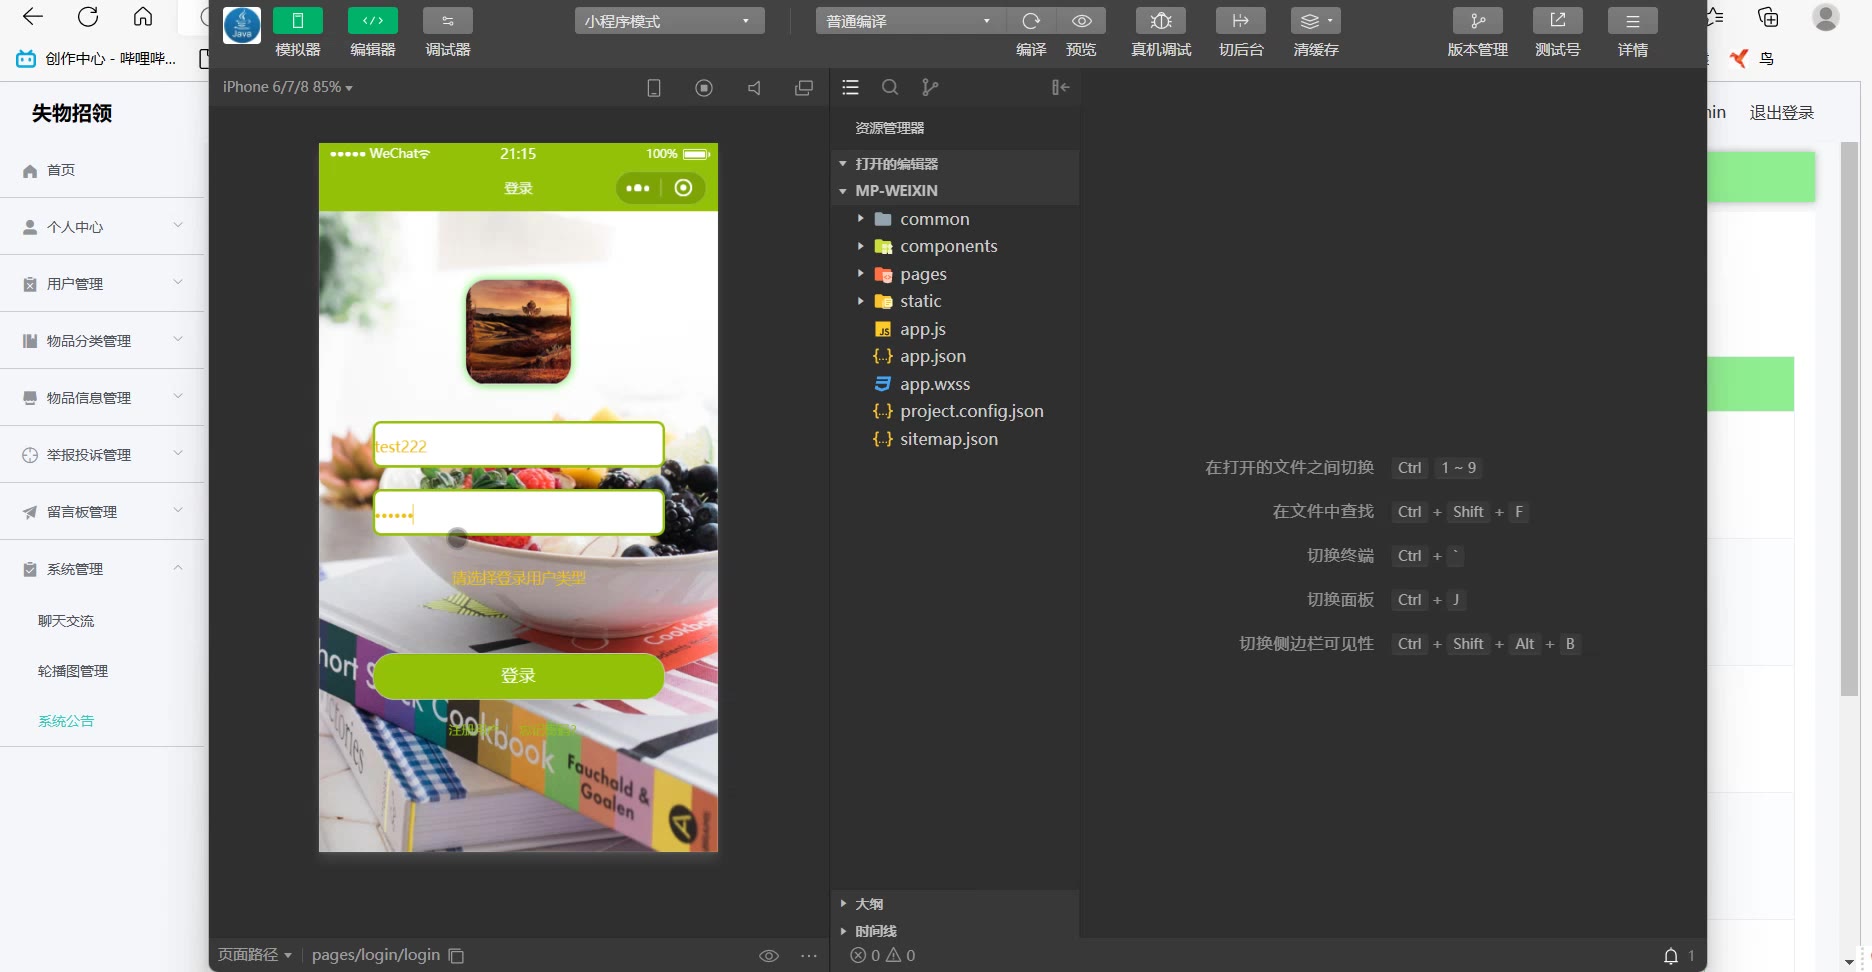This screenshot has width=1872, height=972.
Task: Expand 留言板管理 in the browser sidebar
Action: click(x=102, y=512)
